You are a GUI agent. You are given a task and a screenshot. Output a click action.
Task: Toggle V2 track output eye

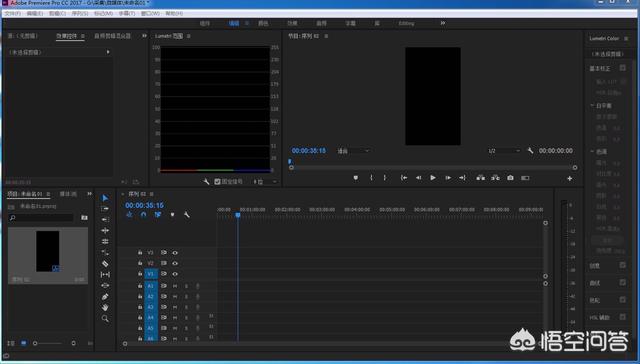[175, 264]
